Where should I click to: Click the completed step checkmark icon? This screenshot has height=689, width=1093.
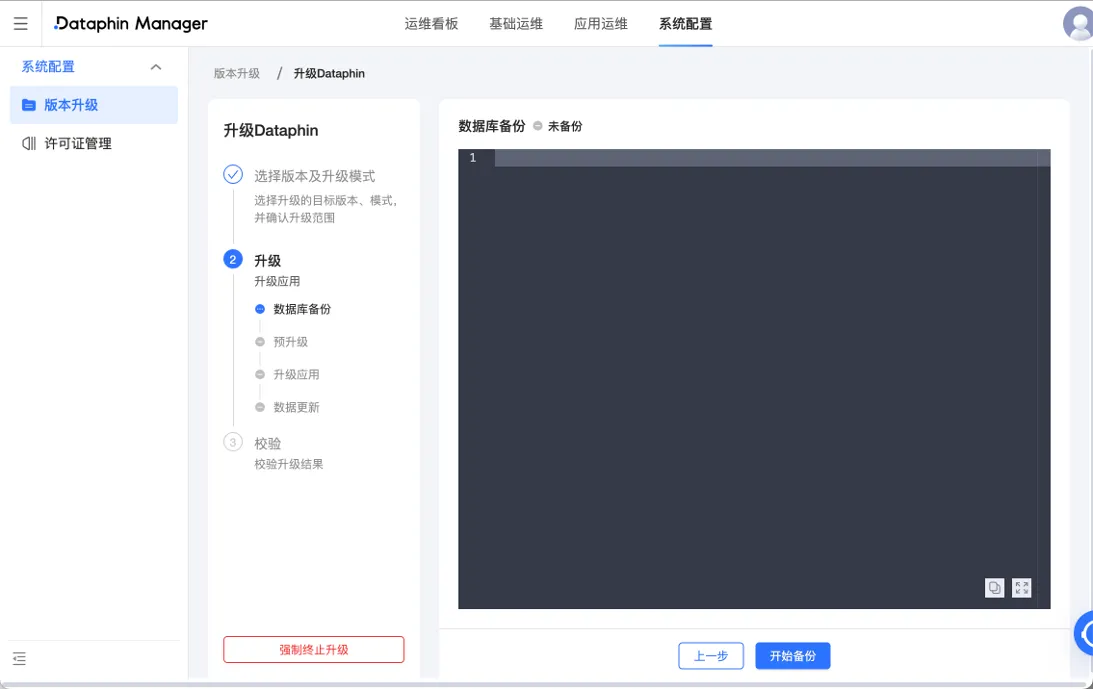(233, 174)
